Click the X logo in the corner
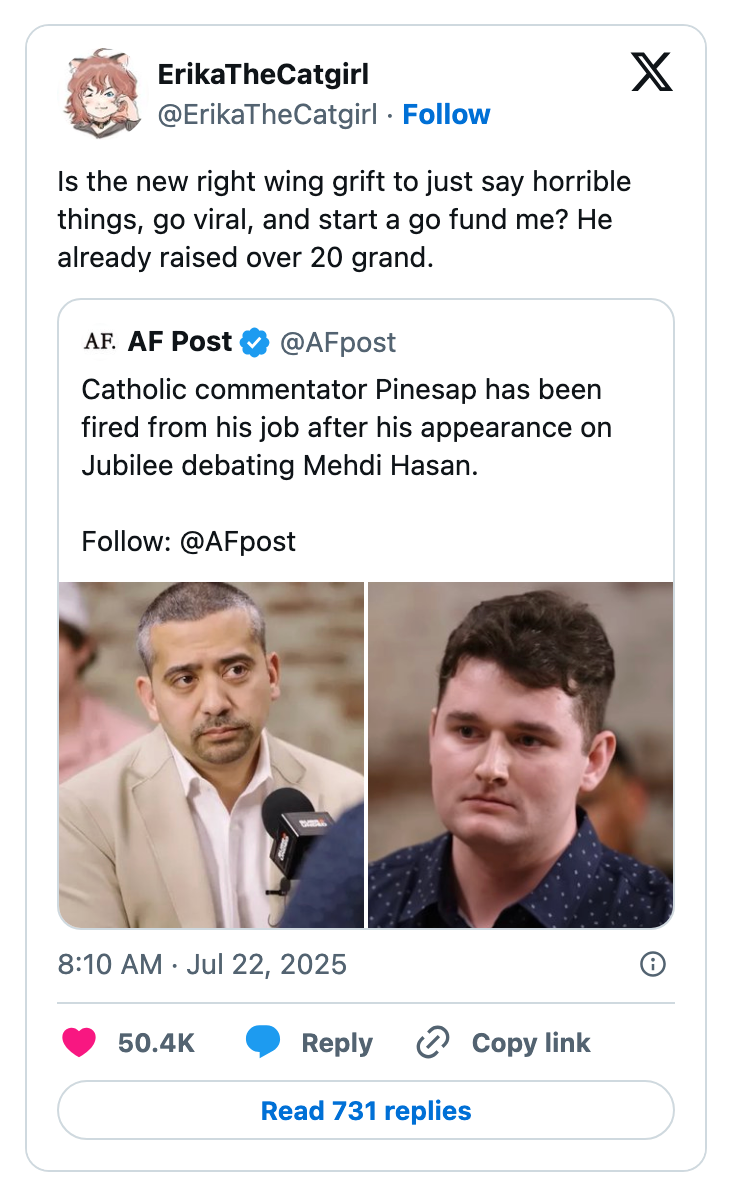This screenshot has width=734, height=1190. pyautogui.click(x=652, y=72)
